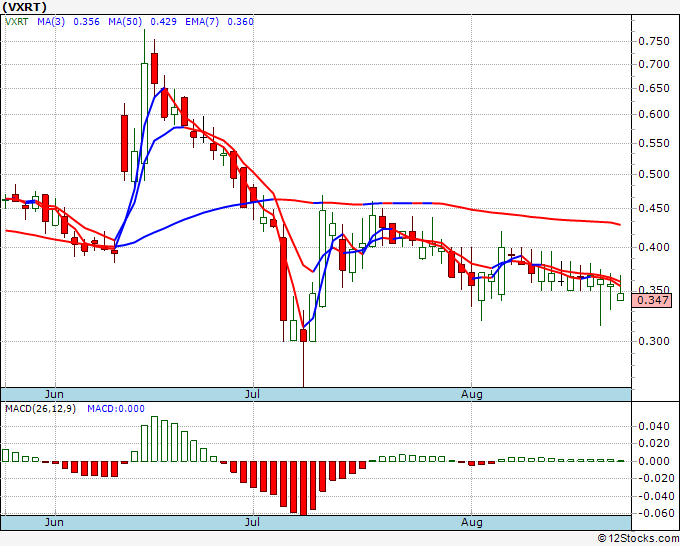
Task: Click the 0.500 price axis label
Action: point(654,174)
